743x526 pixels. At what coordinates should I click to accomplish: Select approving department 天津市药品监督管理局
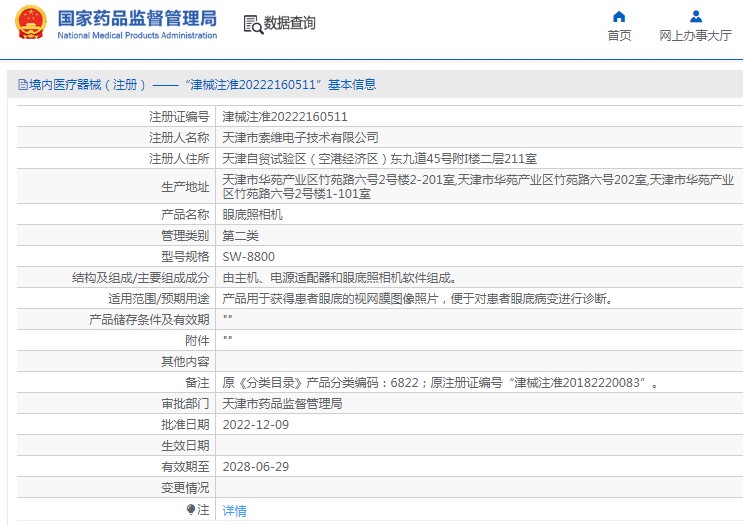point(282,404)
